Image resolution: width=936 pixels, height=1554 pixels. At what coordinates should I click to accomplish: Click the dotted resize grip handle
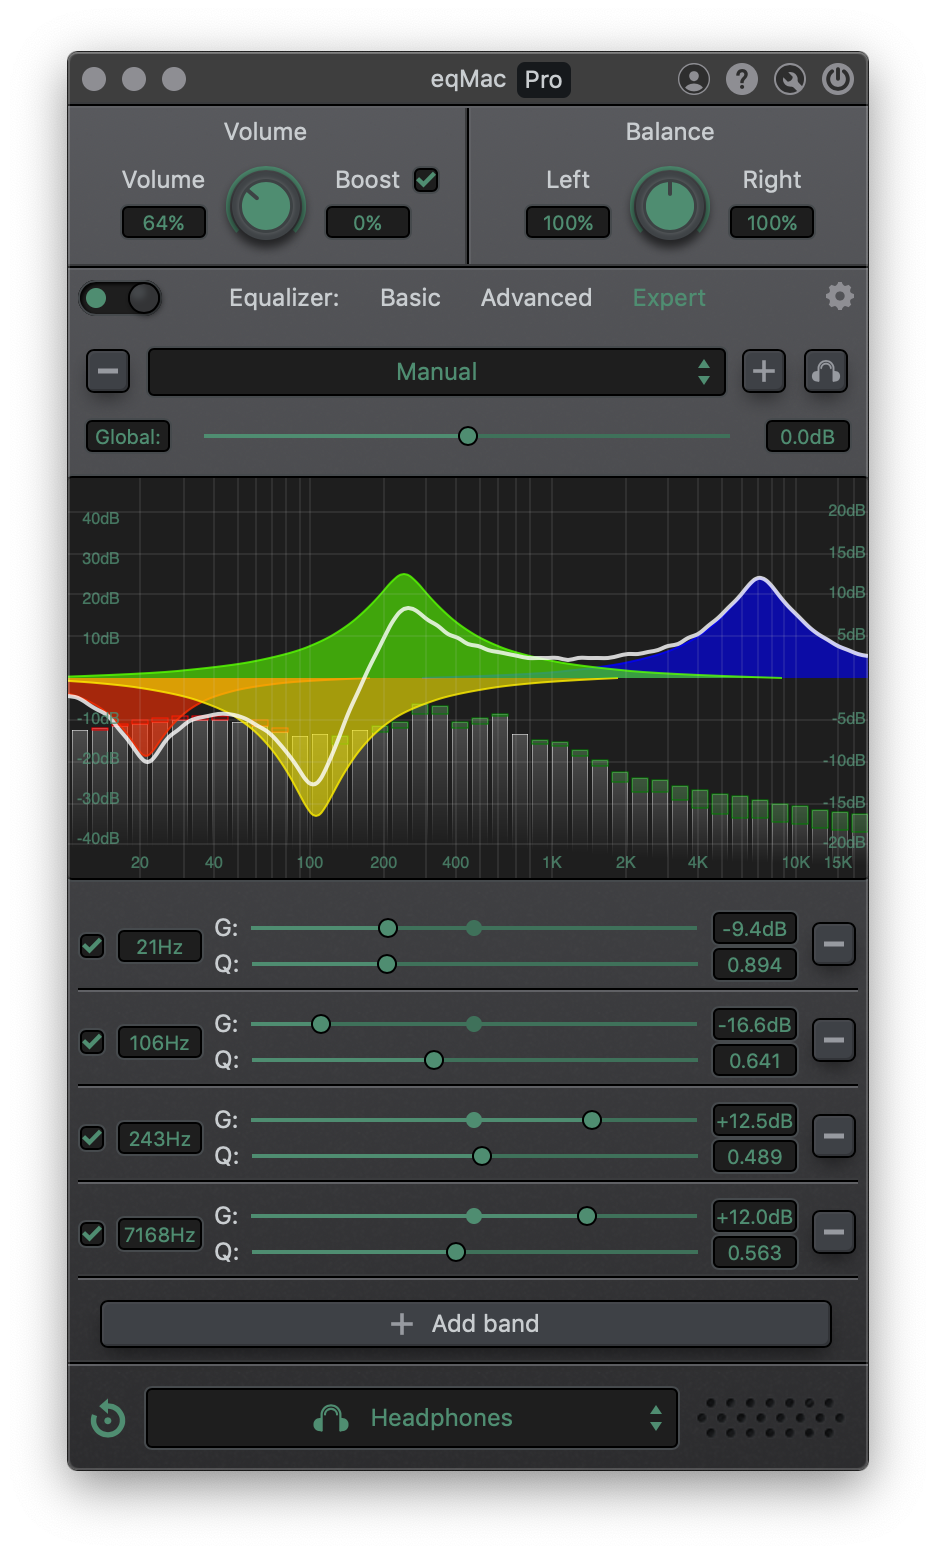(x=770, y=1418)
